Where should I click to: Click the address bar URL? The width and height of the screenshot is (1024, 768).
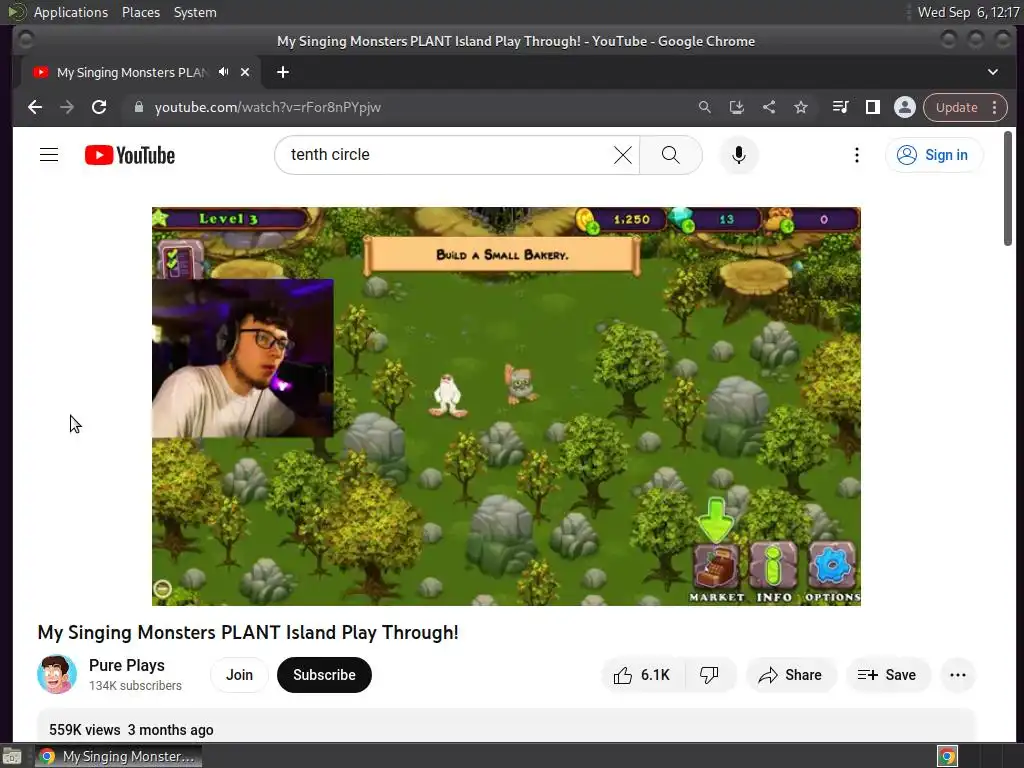(268, 107)
